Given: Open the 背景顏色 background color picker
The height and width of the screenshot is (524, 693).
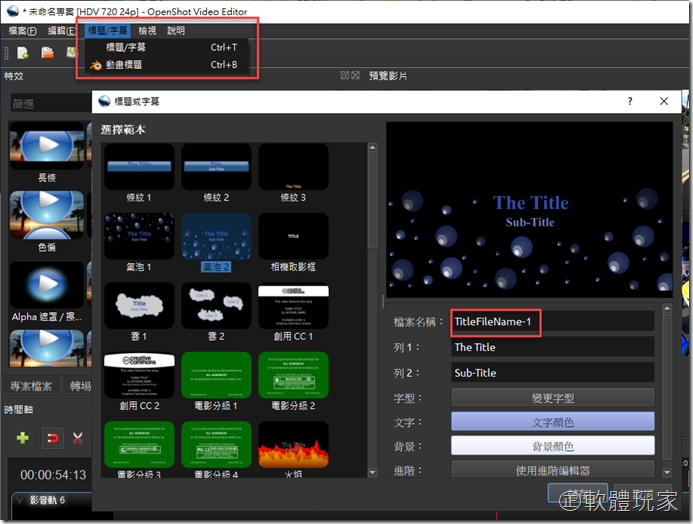Looking at the screenshot, I should [x=553, y=446].
